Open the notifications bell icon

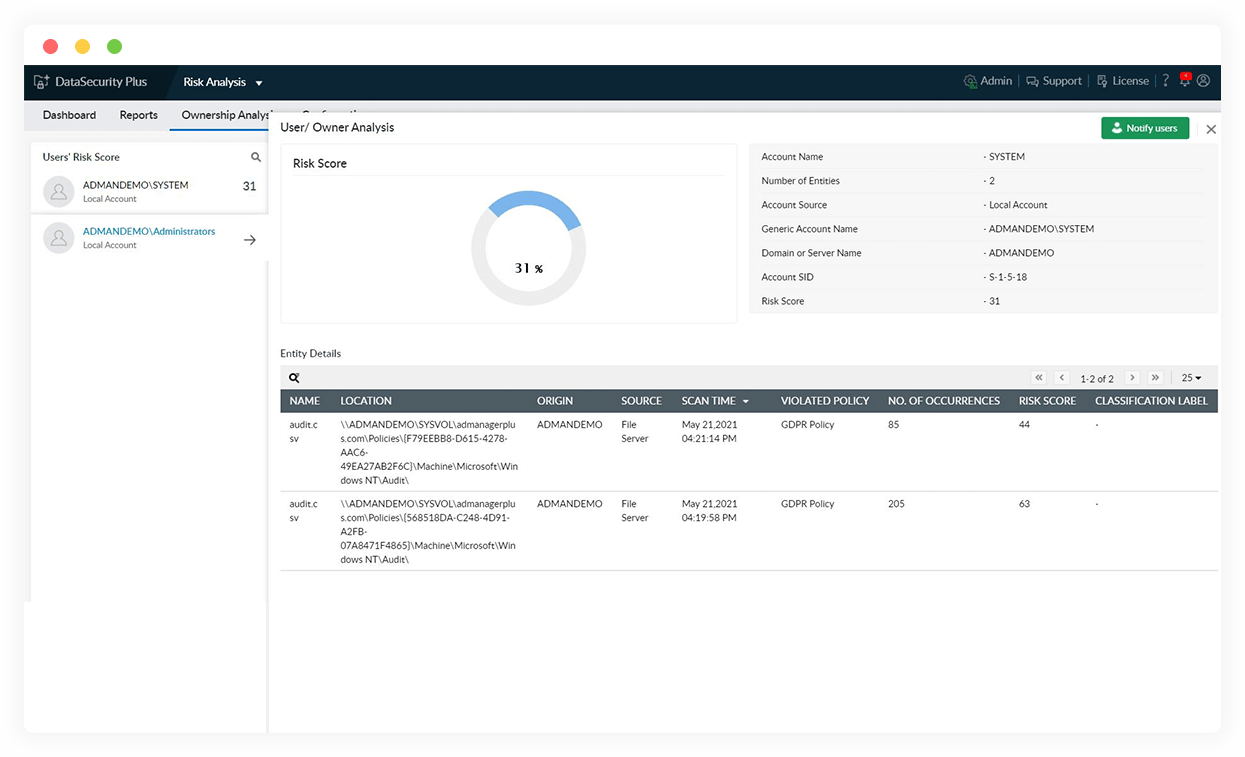1185,80
